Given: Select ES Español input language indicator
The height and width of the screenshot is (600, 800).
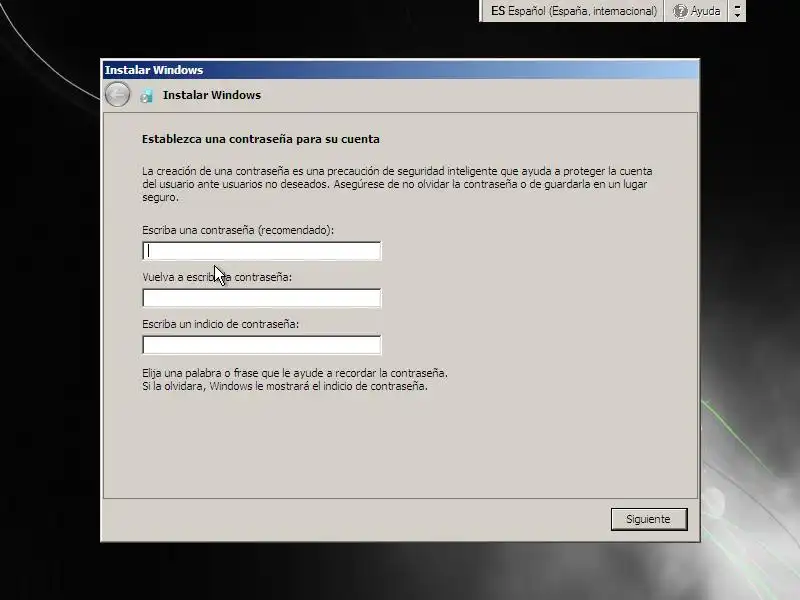Looking at the screenshot, I should pyautogui.click(x=573, y=11).
